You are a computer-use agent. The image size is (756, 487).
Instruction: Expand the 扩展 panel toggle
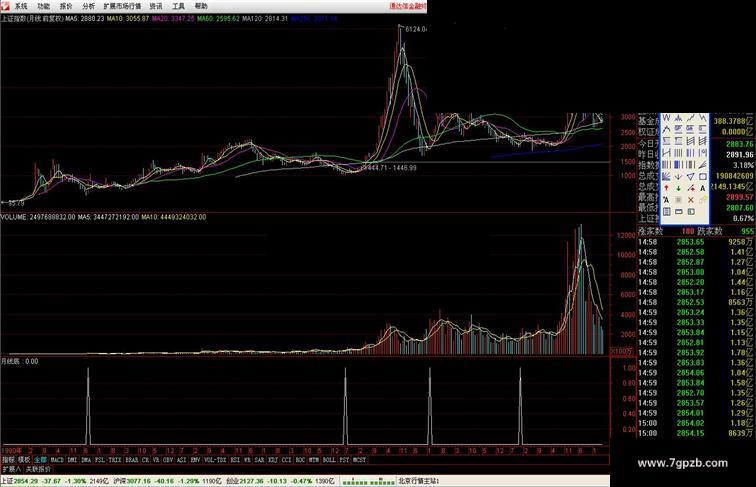coord(11,469)
